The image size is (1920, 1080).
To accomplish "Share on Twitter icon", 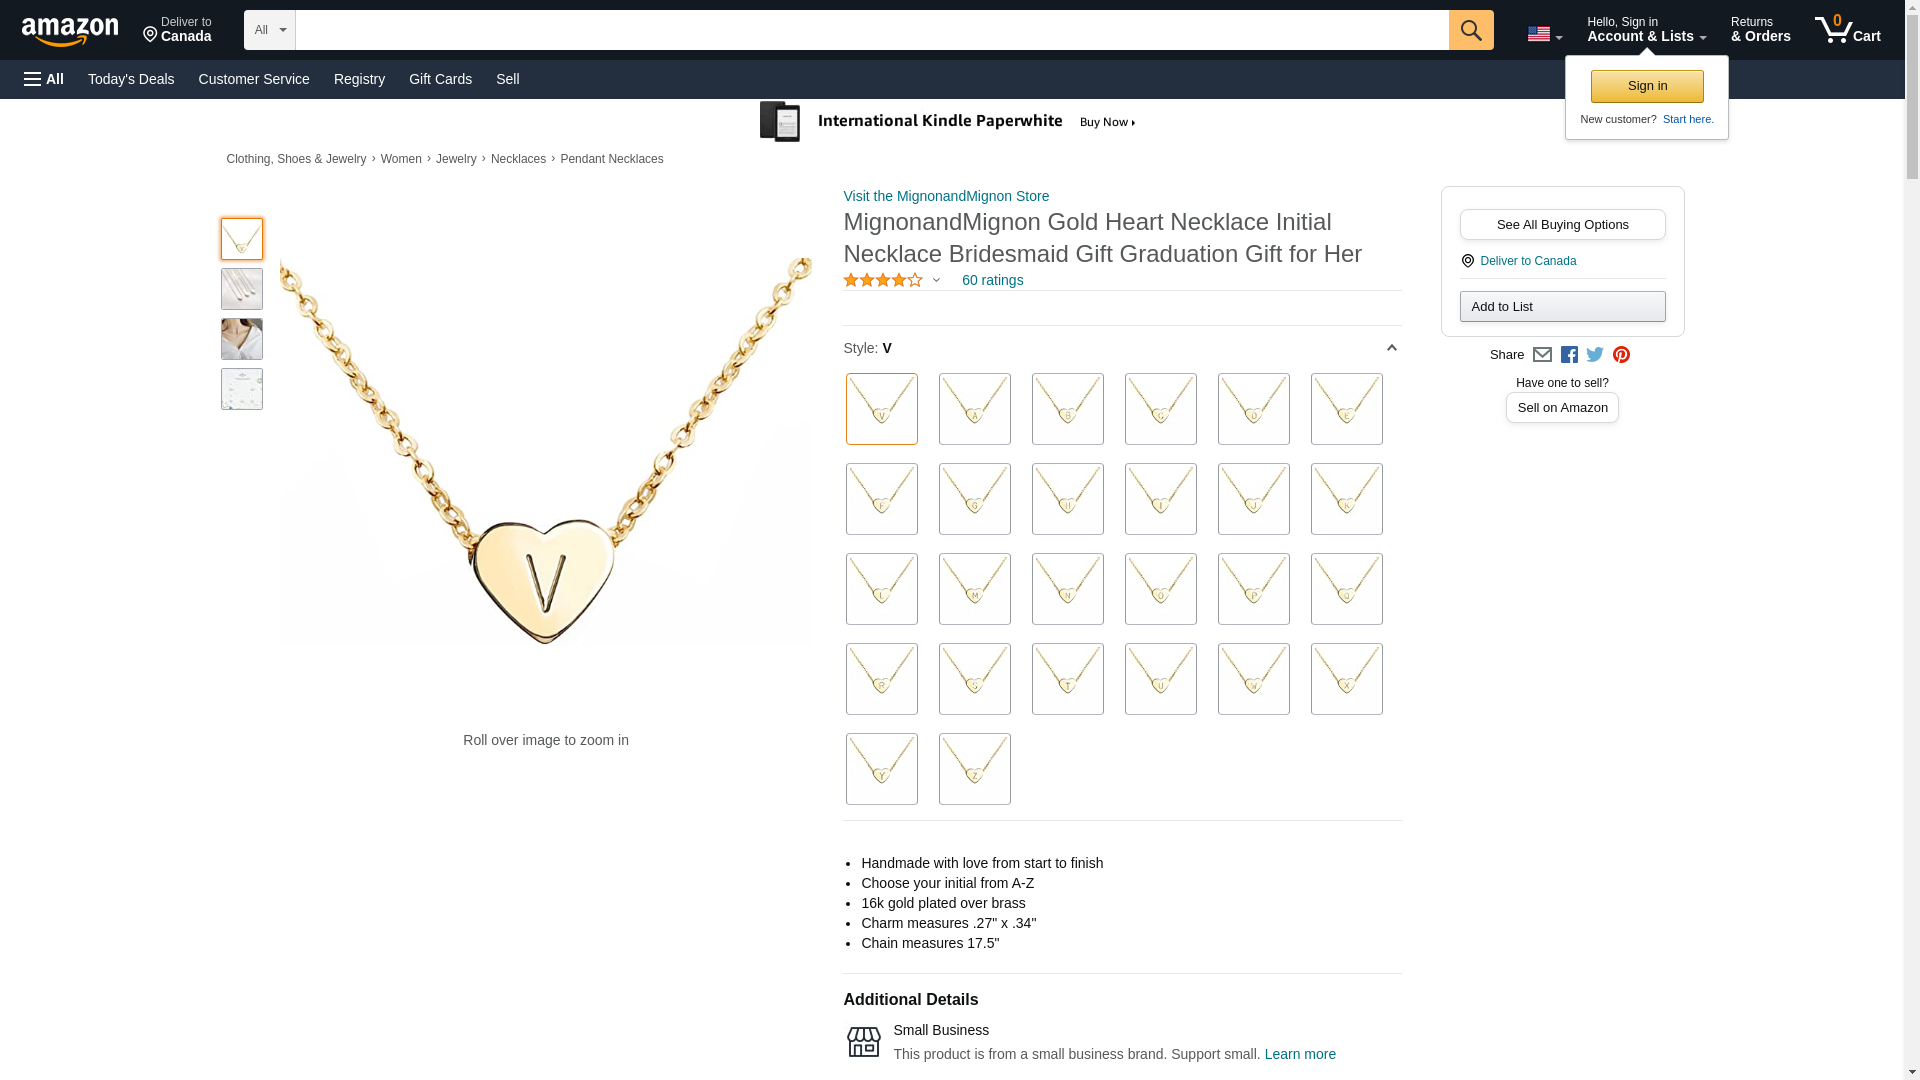I will [x=1595, y=355].
